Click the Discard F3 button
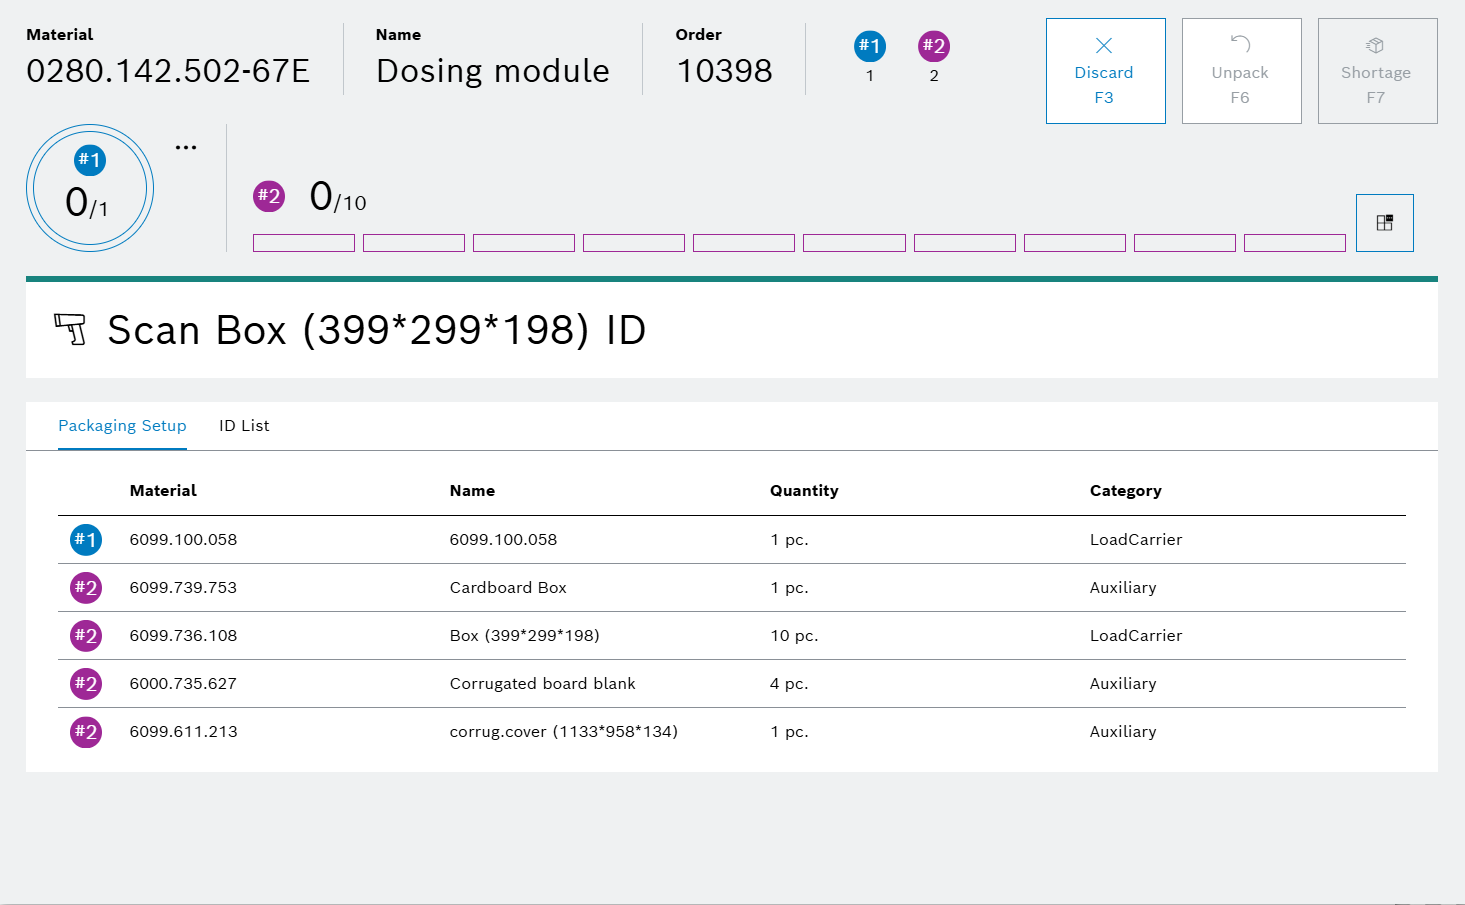The width and height of the screenshot is (1465, 905). (x=1105, y=71)
